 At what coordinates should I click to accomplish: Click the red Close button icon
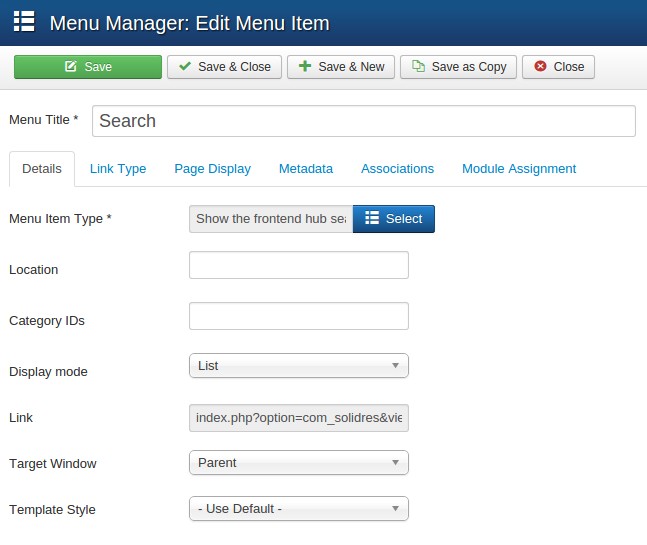pos(540,67)
